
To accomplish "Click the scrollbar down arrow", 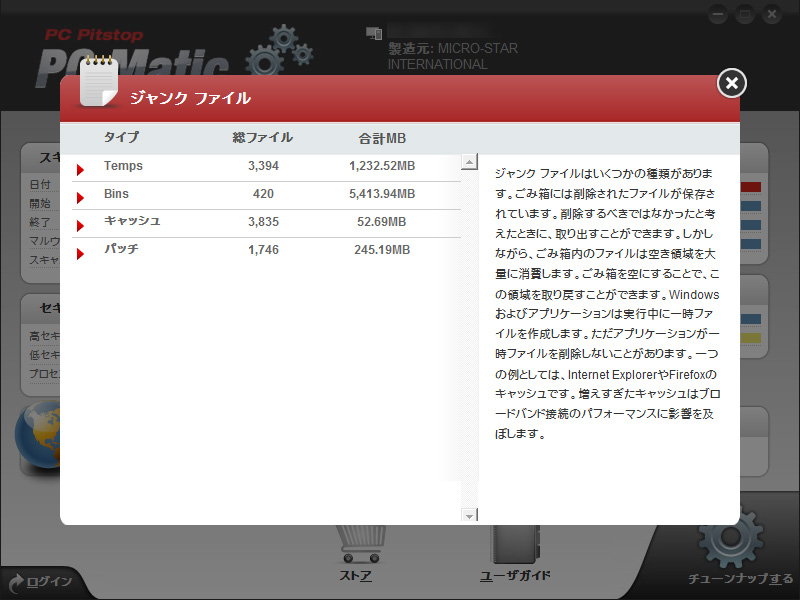I will coord(468,514).
